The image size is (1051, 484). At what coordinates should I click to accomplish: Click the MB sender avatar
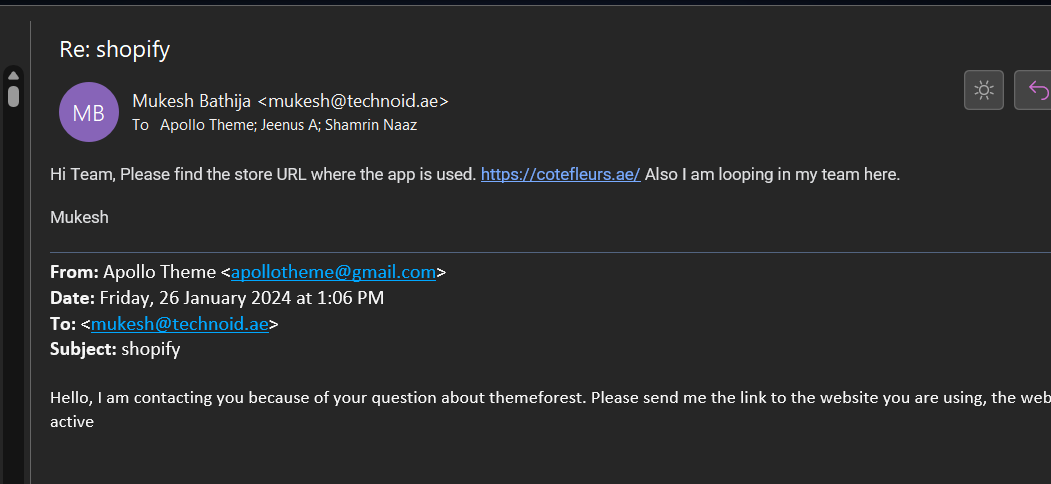[89, 112]
